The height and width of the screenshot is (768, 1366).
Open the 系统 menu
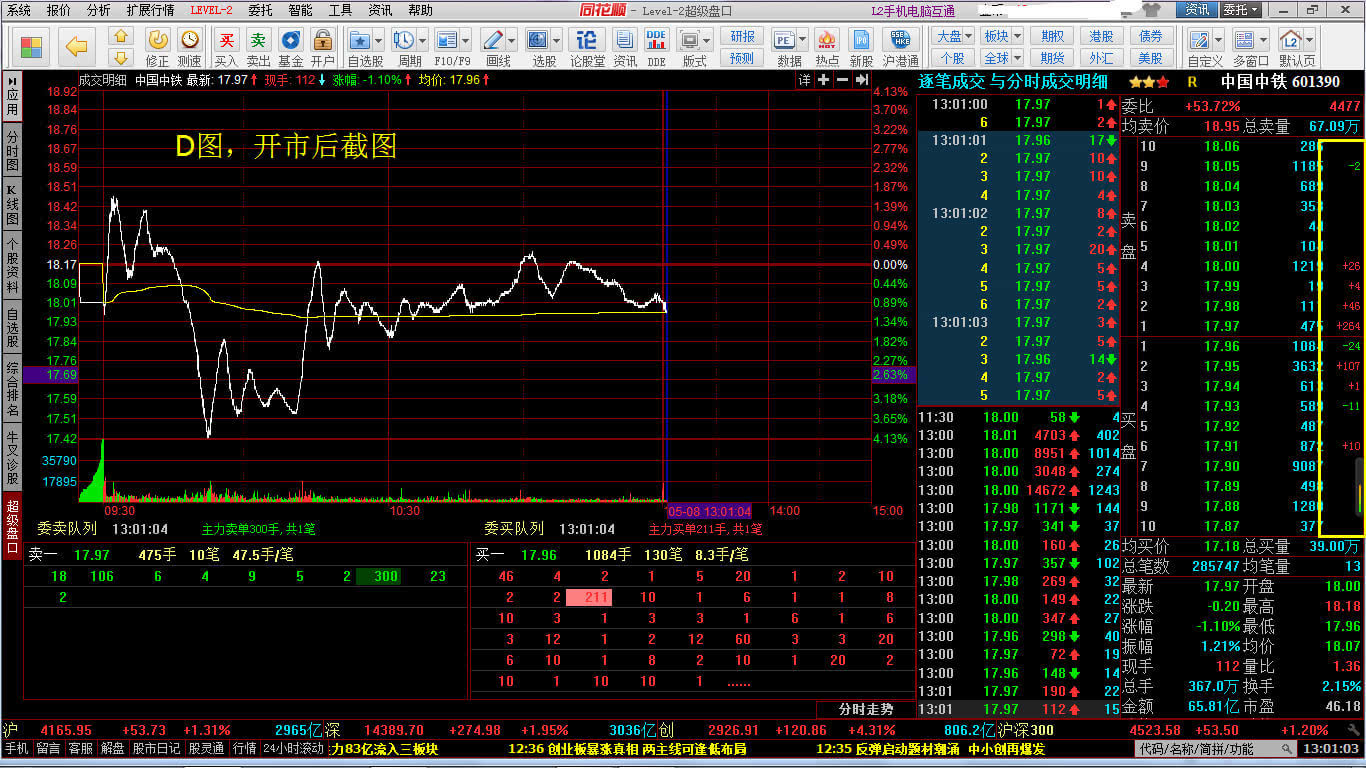click(x=18, y=10)
